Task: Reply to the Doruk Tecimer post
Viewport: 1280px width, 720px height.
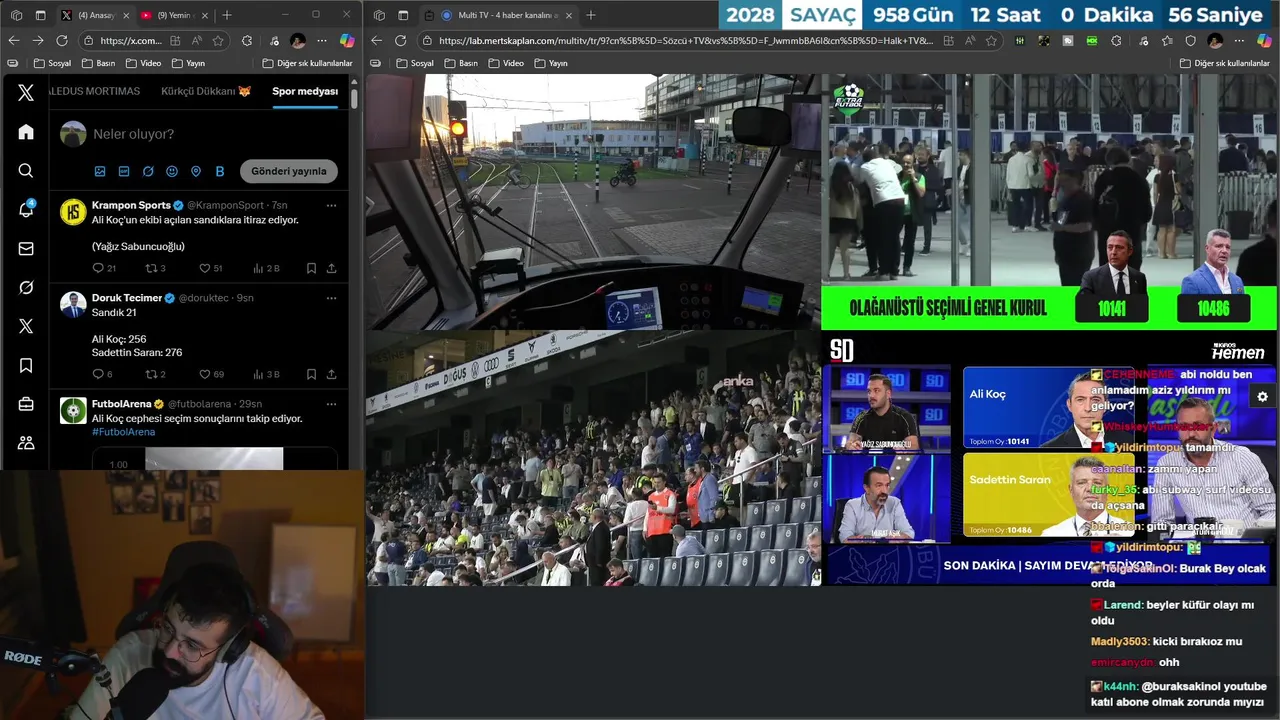Action: pos(98,374)
